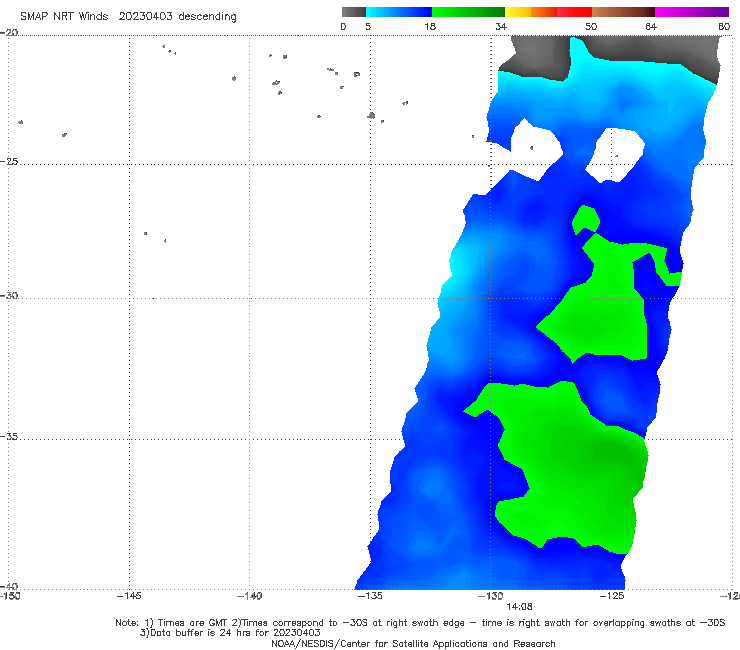This screenshot has height=650, width=740.
Task: Click the color bar label '34'
Action: 501,26
